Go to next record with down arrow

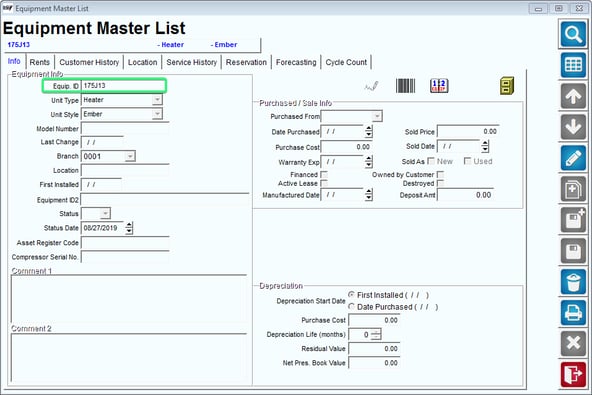[x=573, y=127]
